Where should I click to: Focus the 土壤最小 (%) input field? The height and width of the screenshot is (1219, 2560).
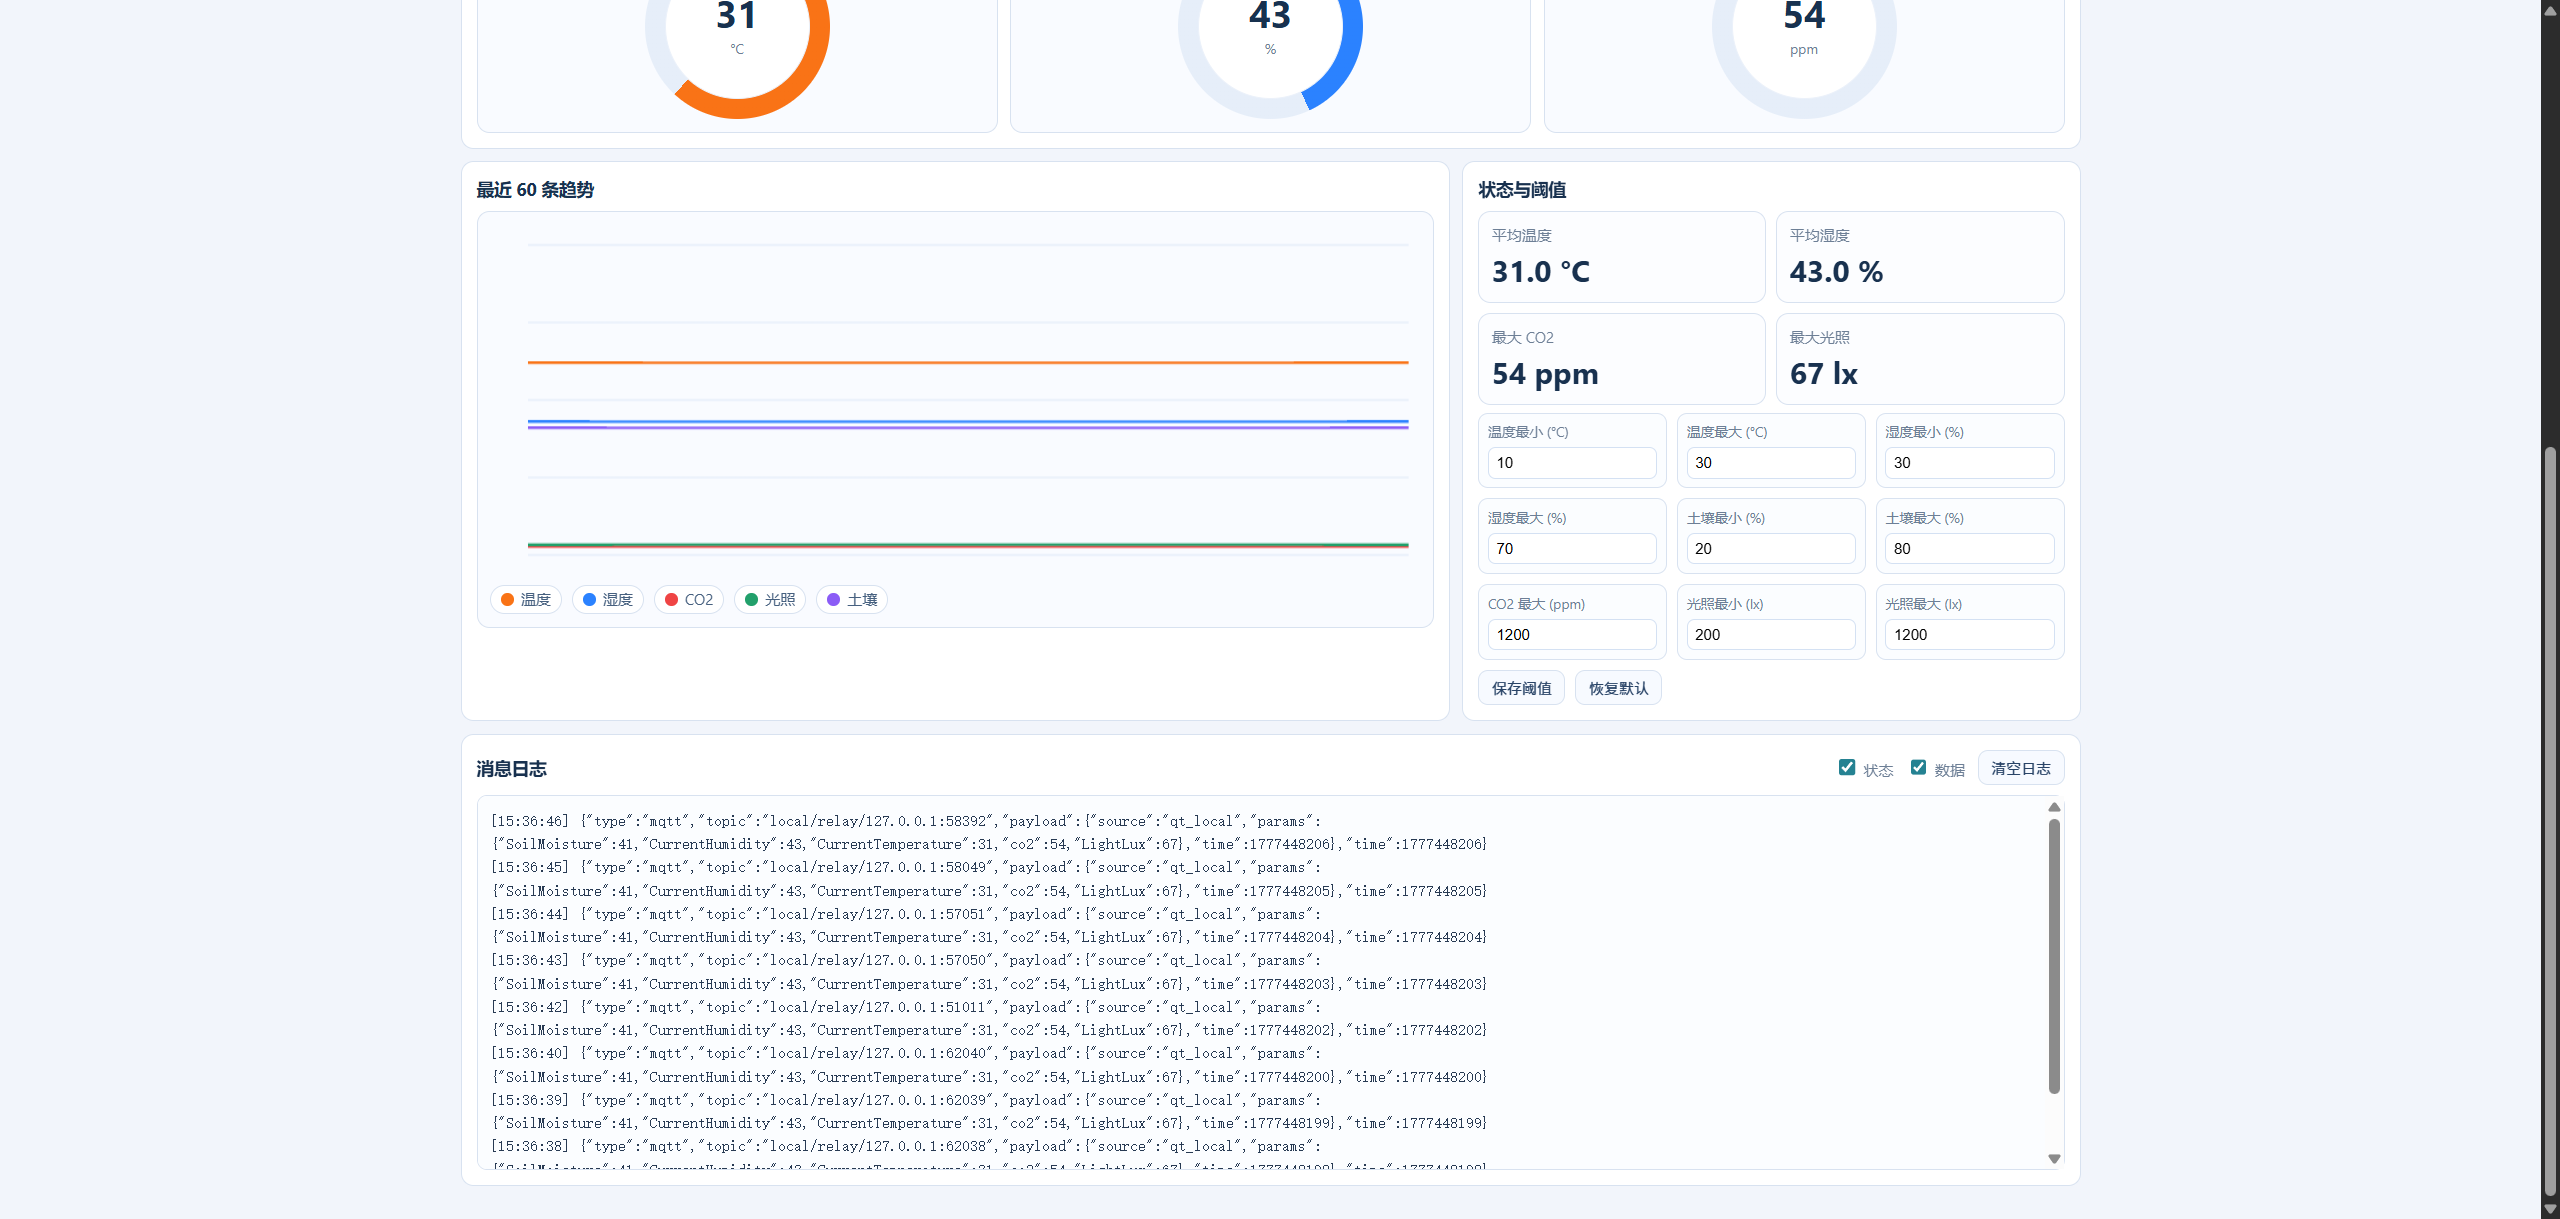pos(1770,549)
